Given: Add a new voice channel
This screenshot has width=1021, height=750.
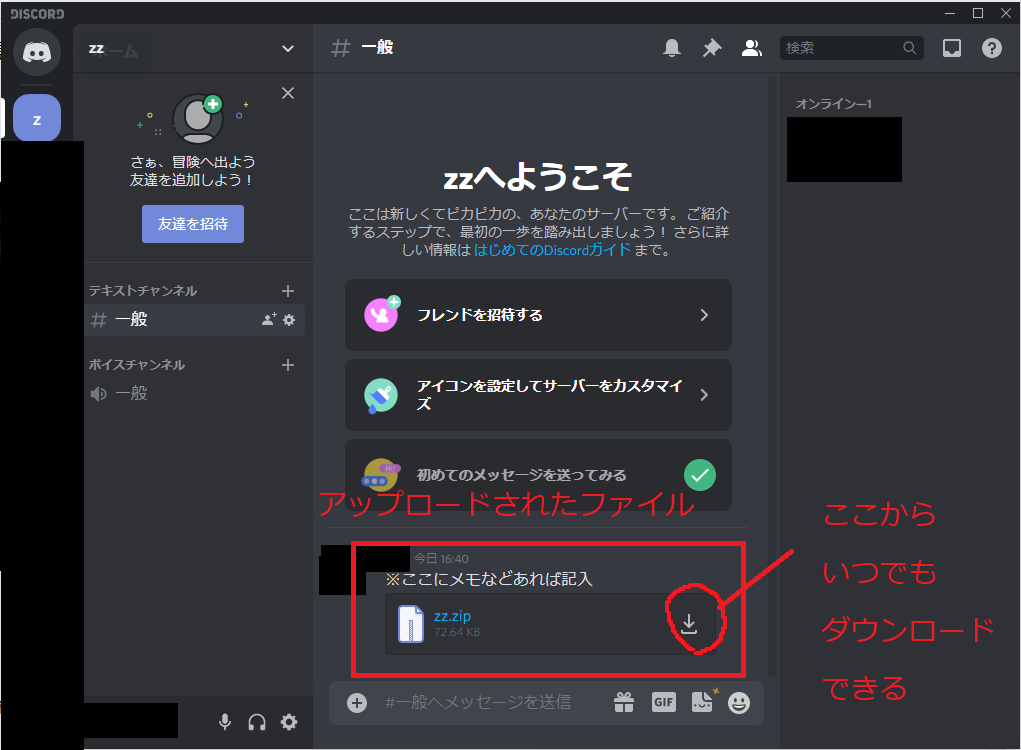Looking at the screenshot, I should (x=288, y=365).
